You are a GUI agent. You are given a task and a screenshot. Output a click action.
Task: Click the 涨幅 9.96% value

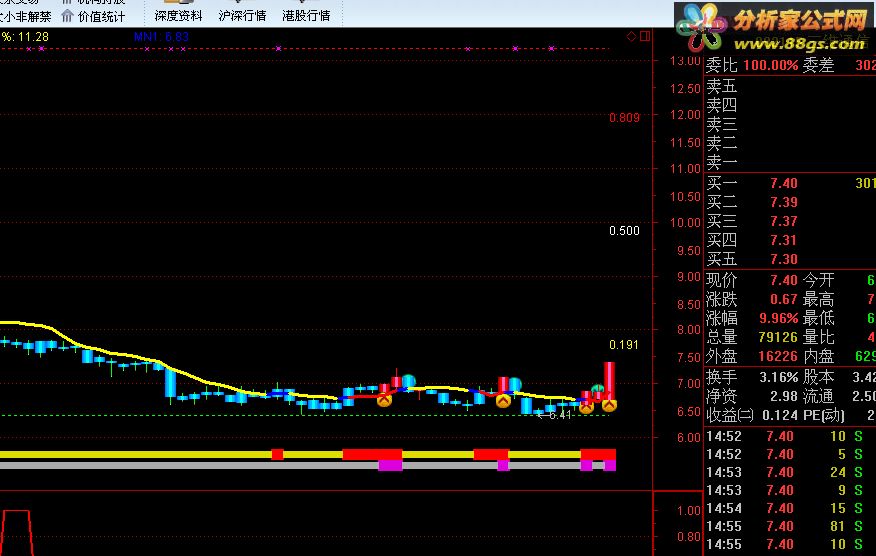click(778, 318)
